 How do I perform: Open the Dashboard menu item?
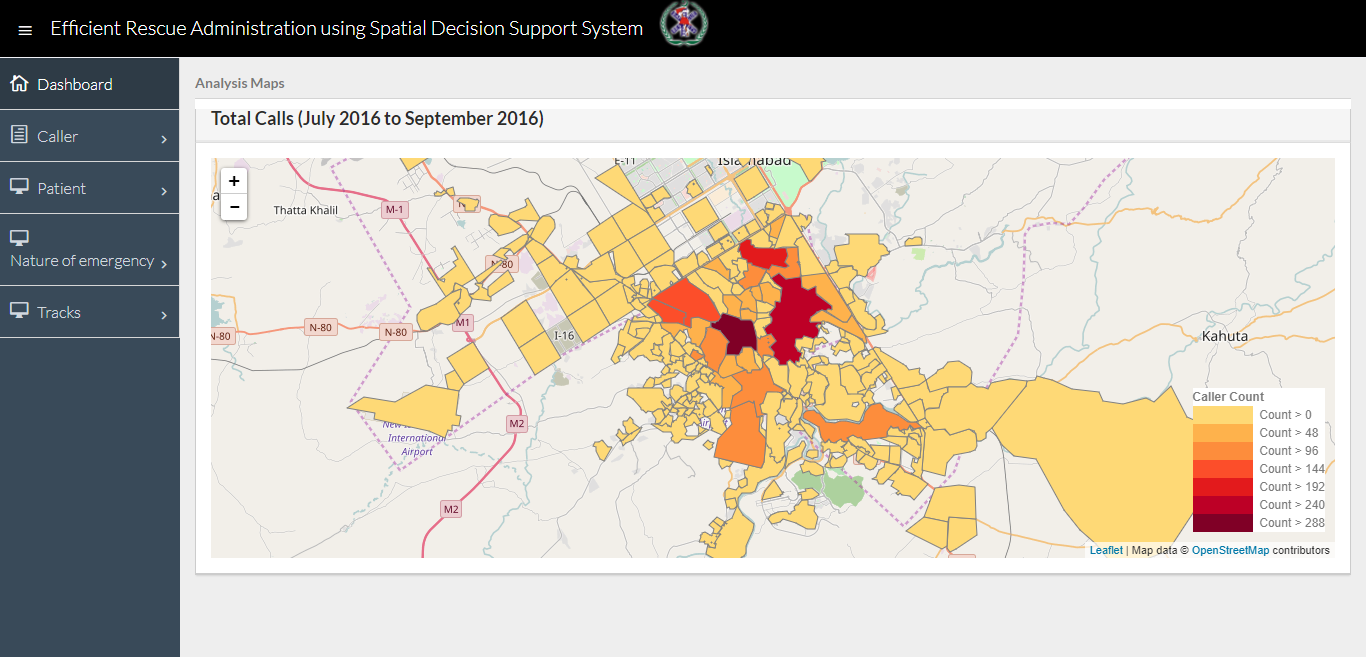tap(90, 84)
